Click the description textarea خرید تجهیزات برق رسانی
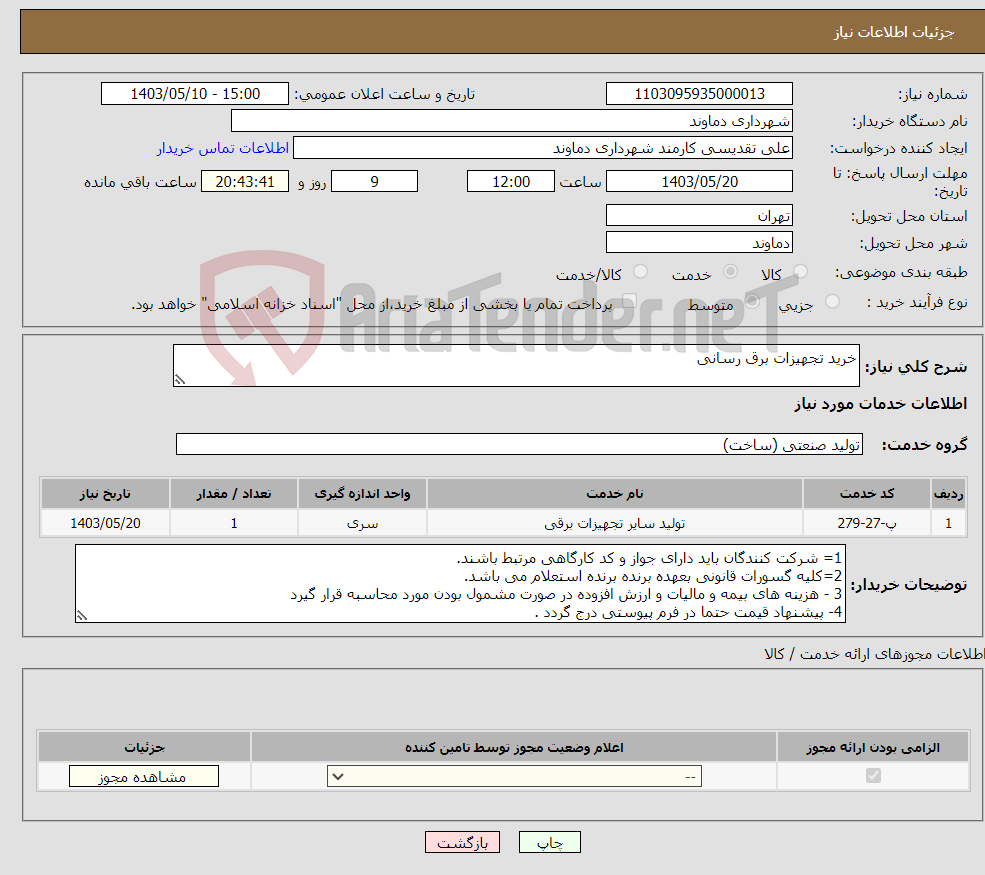Image resolution: width=985 pixels, height=875 pixels. point(516,365)
